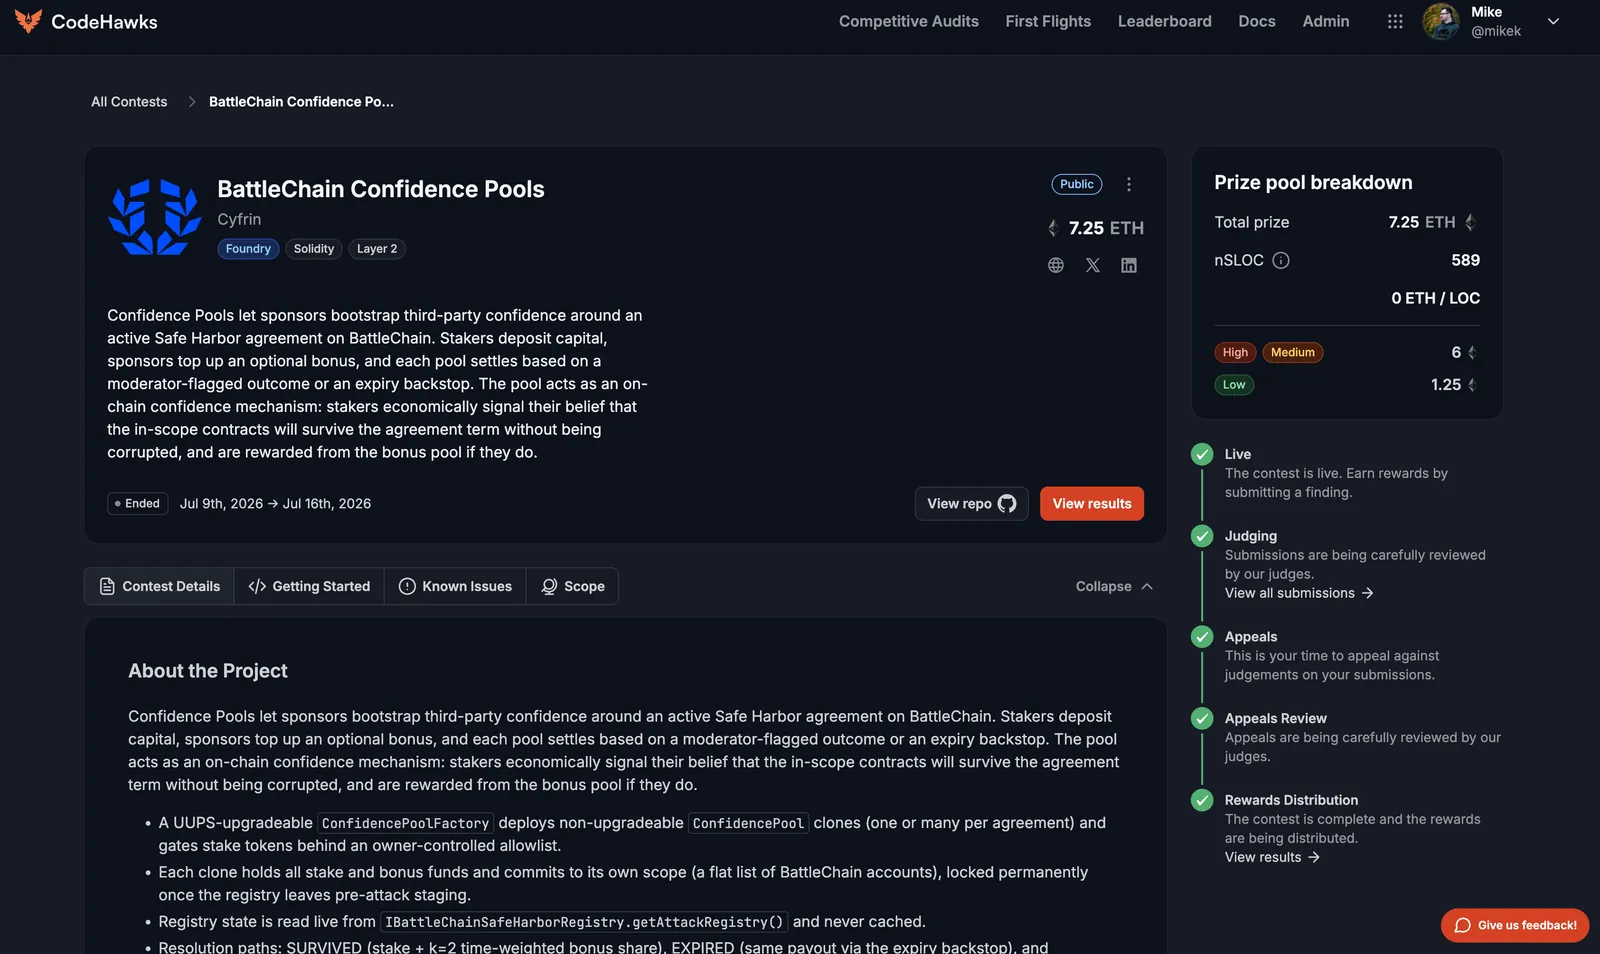Image resolution: width=1600 pixels, height=954 pixels.
Task: Open the contest three-dot options menu
Action: coord(1129,184)
